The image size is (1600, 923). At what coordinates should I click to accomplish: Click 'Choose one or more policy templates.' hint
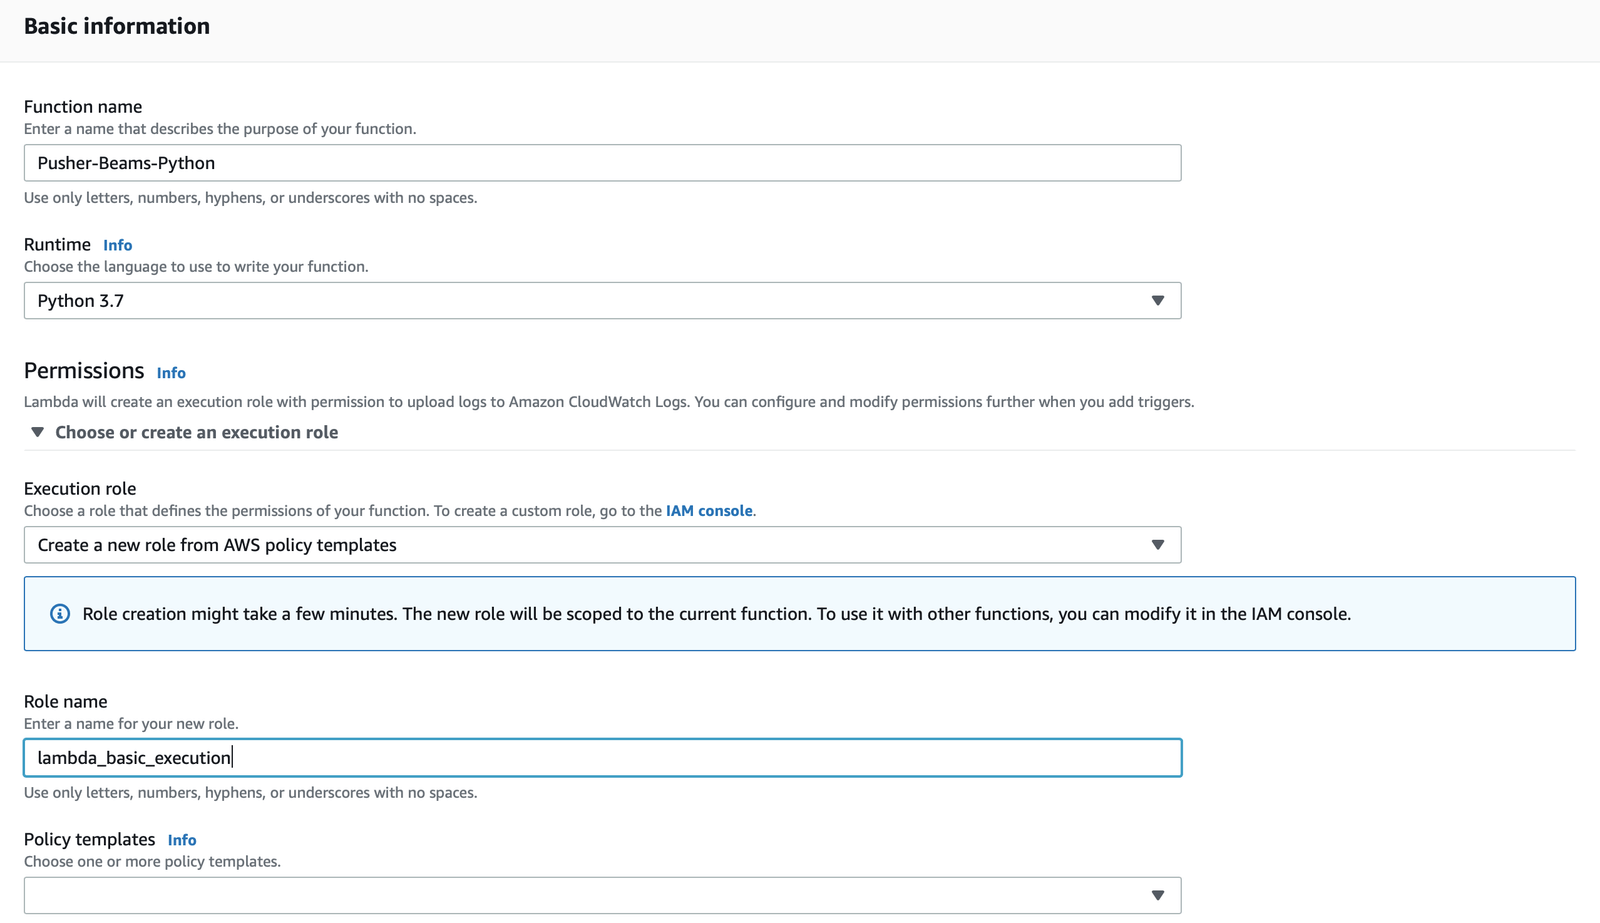tap(152, 862)
